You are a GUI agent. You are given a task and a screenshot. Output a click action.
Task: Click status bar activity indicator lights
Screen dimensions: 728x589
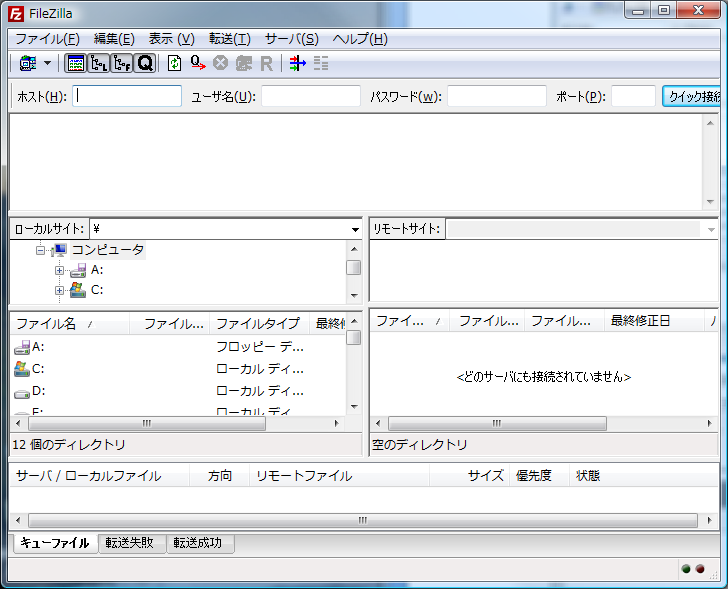coord(693,569)
